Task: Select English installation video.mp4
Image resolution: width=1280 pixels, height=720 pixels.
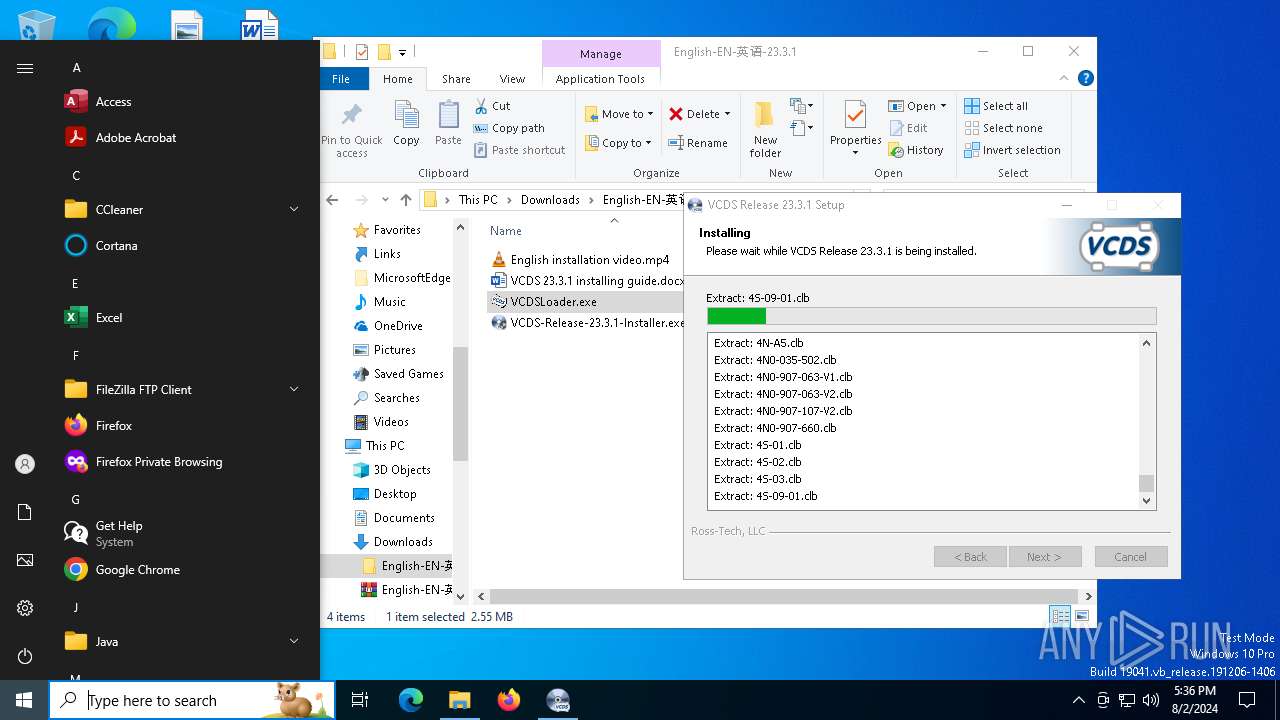Action: point(580,260)
